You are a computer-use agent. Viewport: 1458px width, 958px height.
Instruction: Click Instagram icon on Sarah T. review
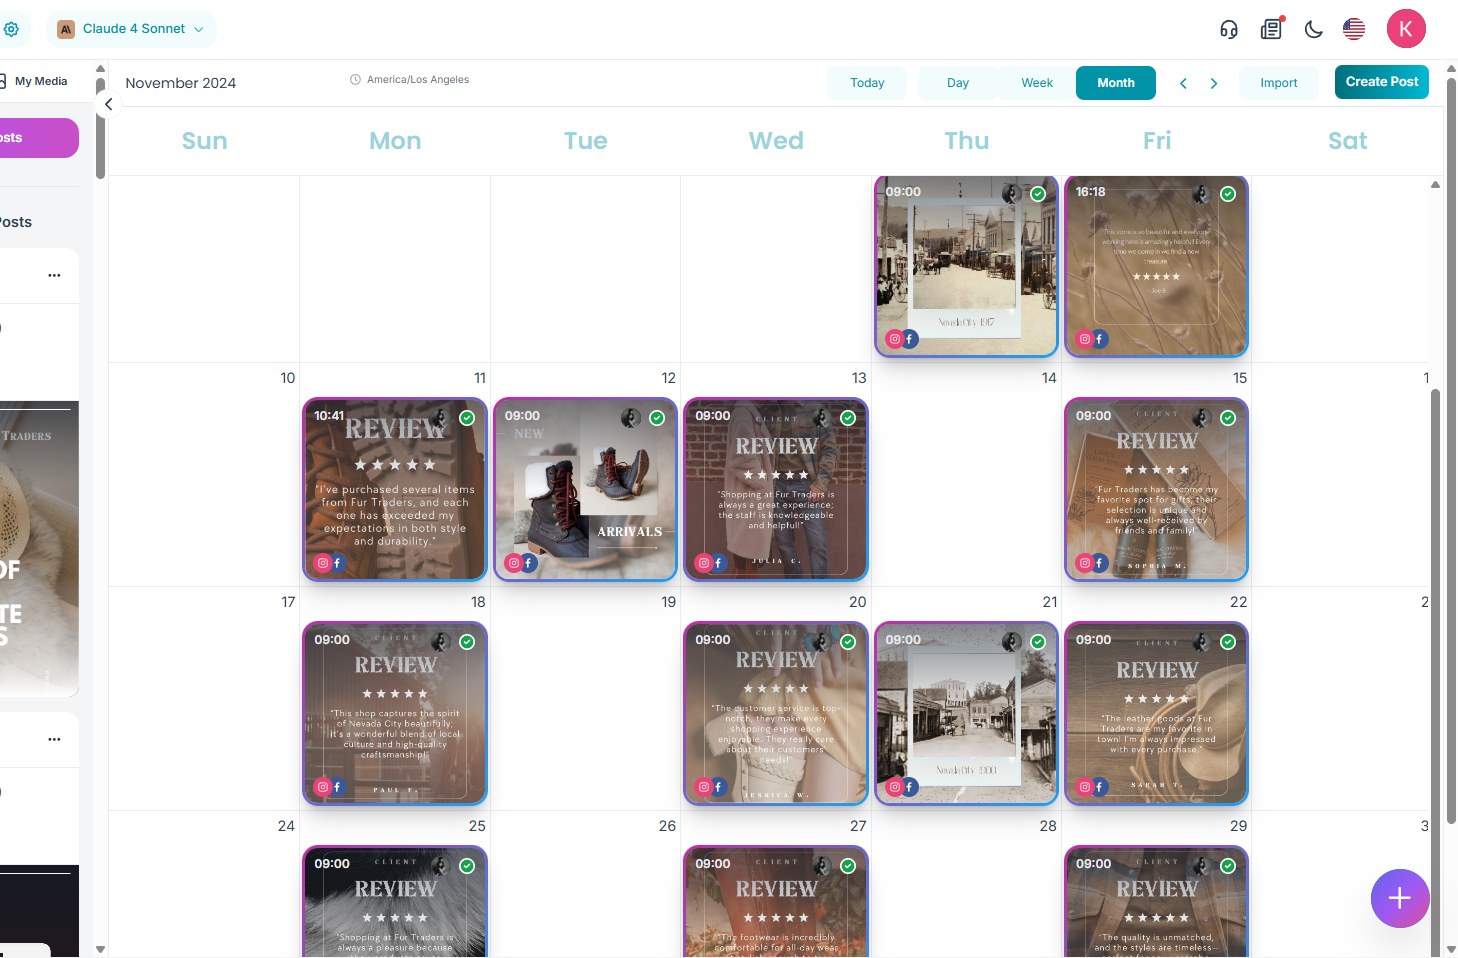pyautogui.click(x=1084, y=787)
